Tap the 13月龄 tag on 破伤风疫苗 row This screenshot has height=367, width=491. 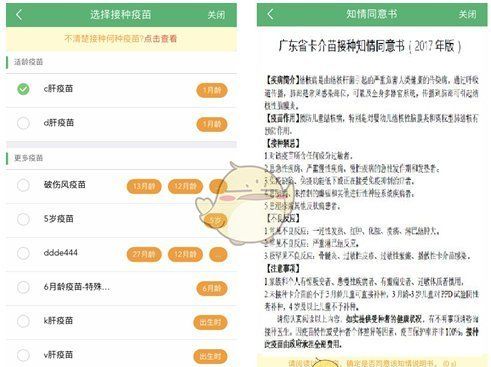point(144,186)
